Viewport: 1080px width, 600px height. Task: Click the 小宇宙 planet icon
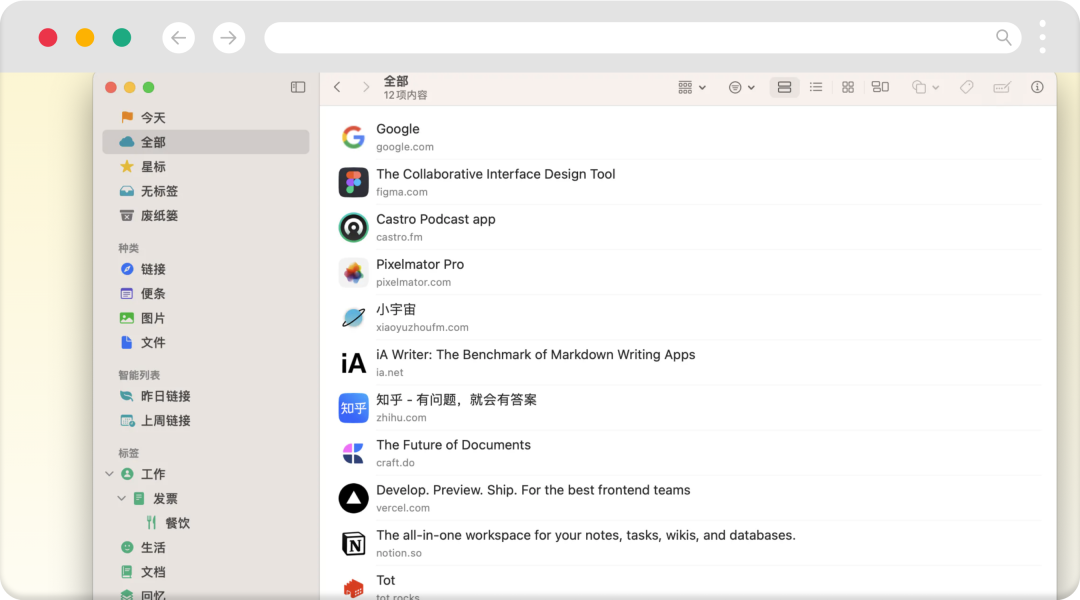[x=353, y=318]
